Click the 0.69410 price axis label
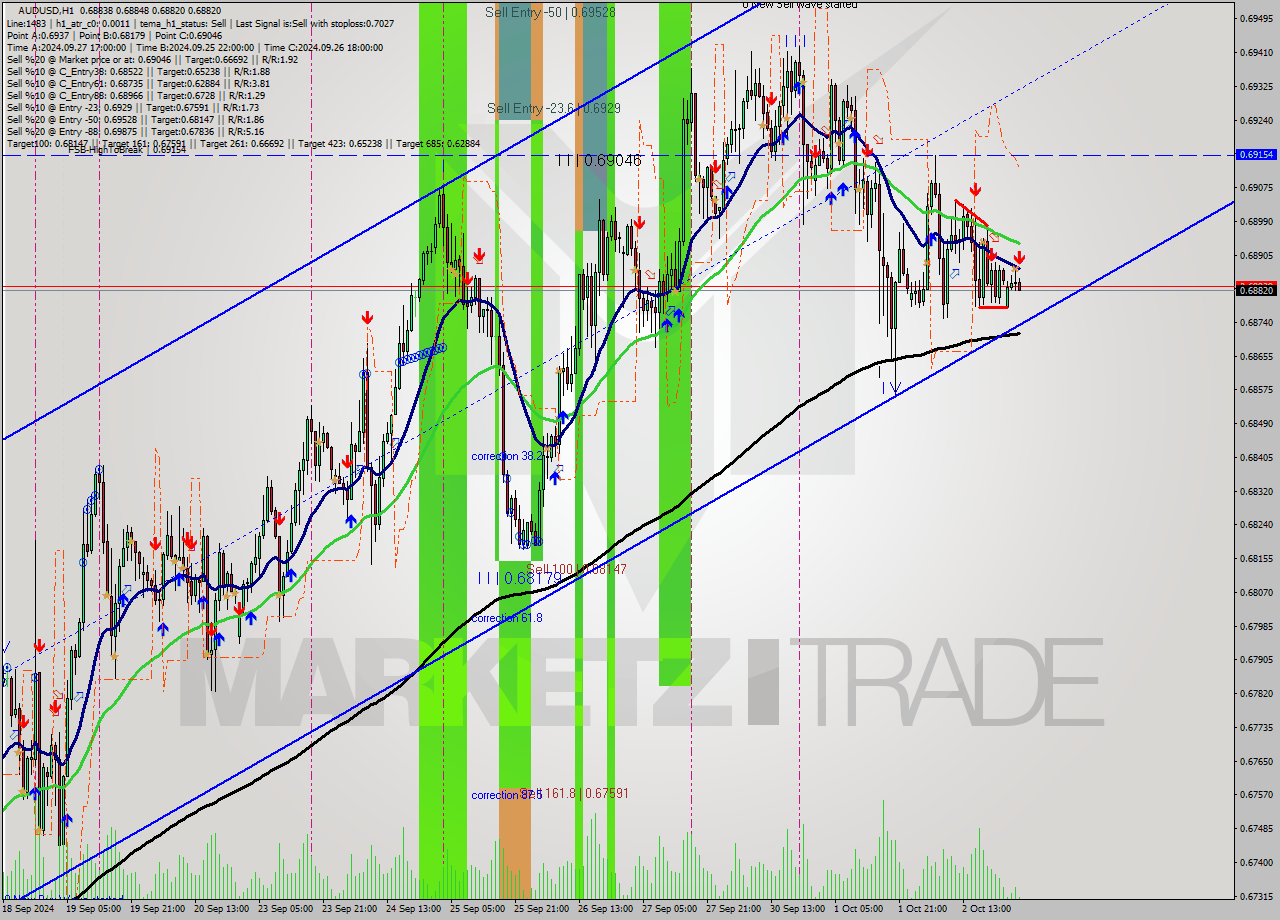This screenshot has width=1280, height=920. tap(1256, 52)
